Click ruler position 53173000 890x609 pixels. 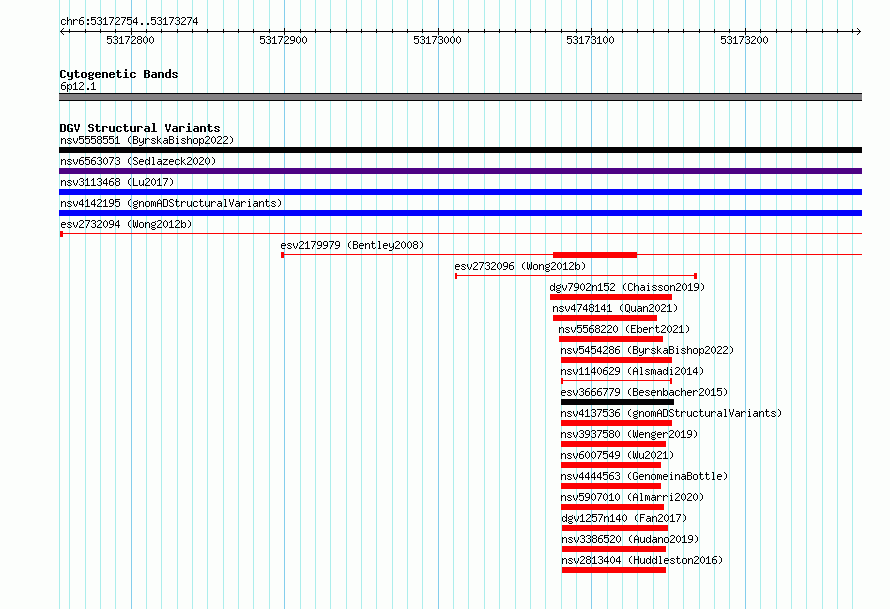tap(437, 40)
